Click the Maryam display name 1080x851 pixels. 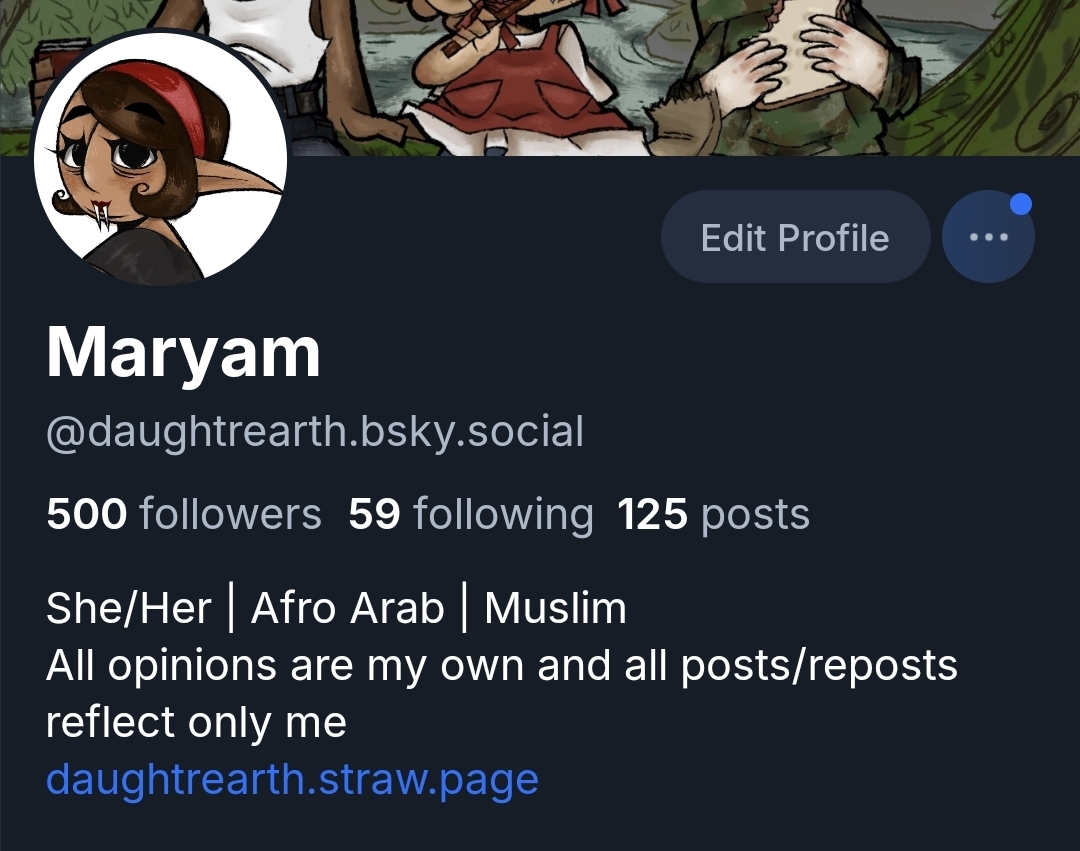[183, 353]
